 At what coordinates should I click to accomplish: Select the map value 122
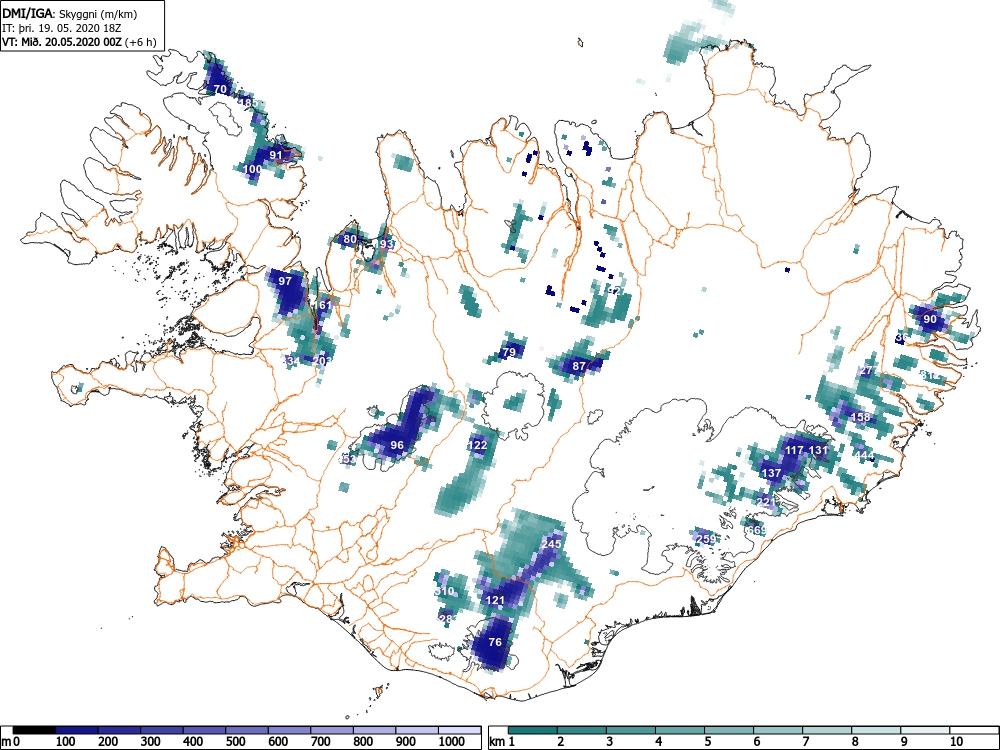pyautogui.click(x=478, y=445)
